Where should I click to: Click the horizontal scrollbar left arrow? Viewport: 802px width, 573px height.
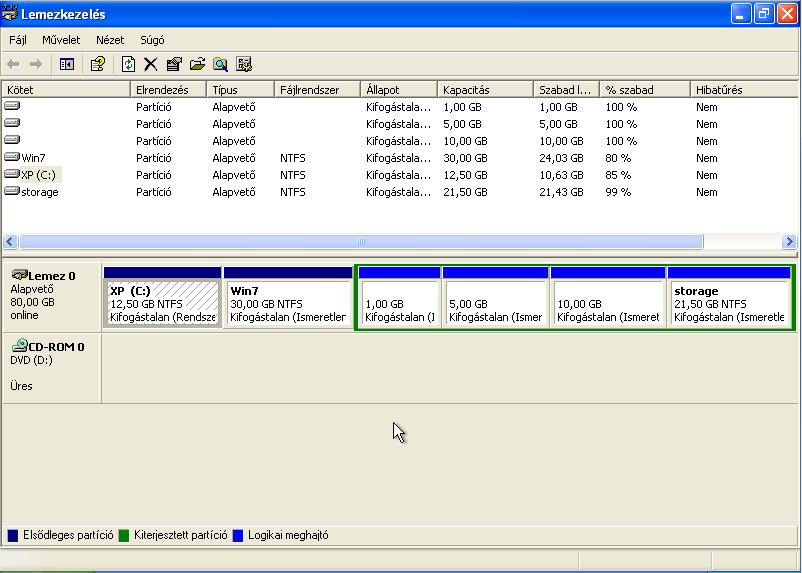10,241
